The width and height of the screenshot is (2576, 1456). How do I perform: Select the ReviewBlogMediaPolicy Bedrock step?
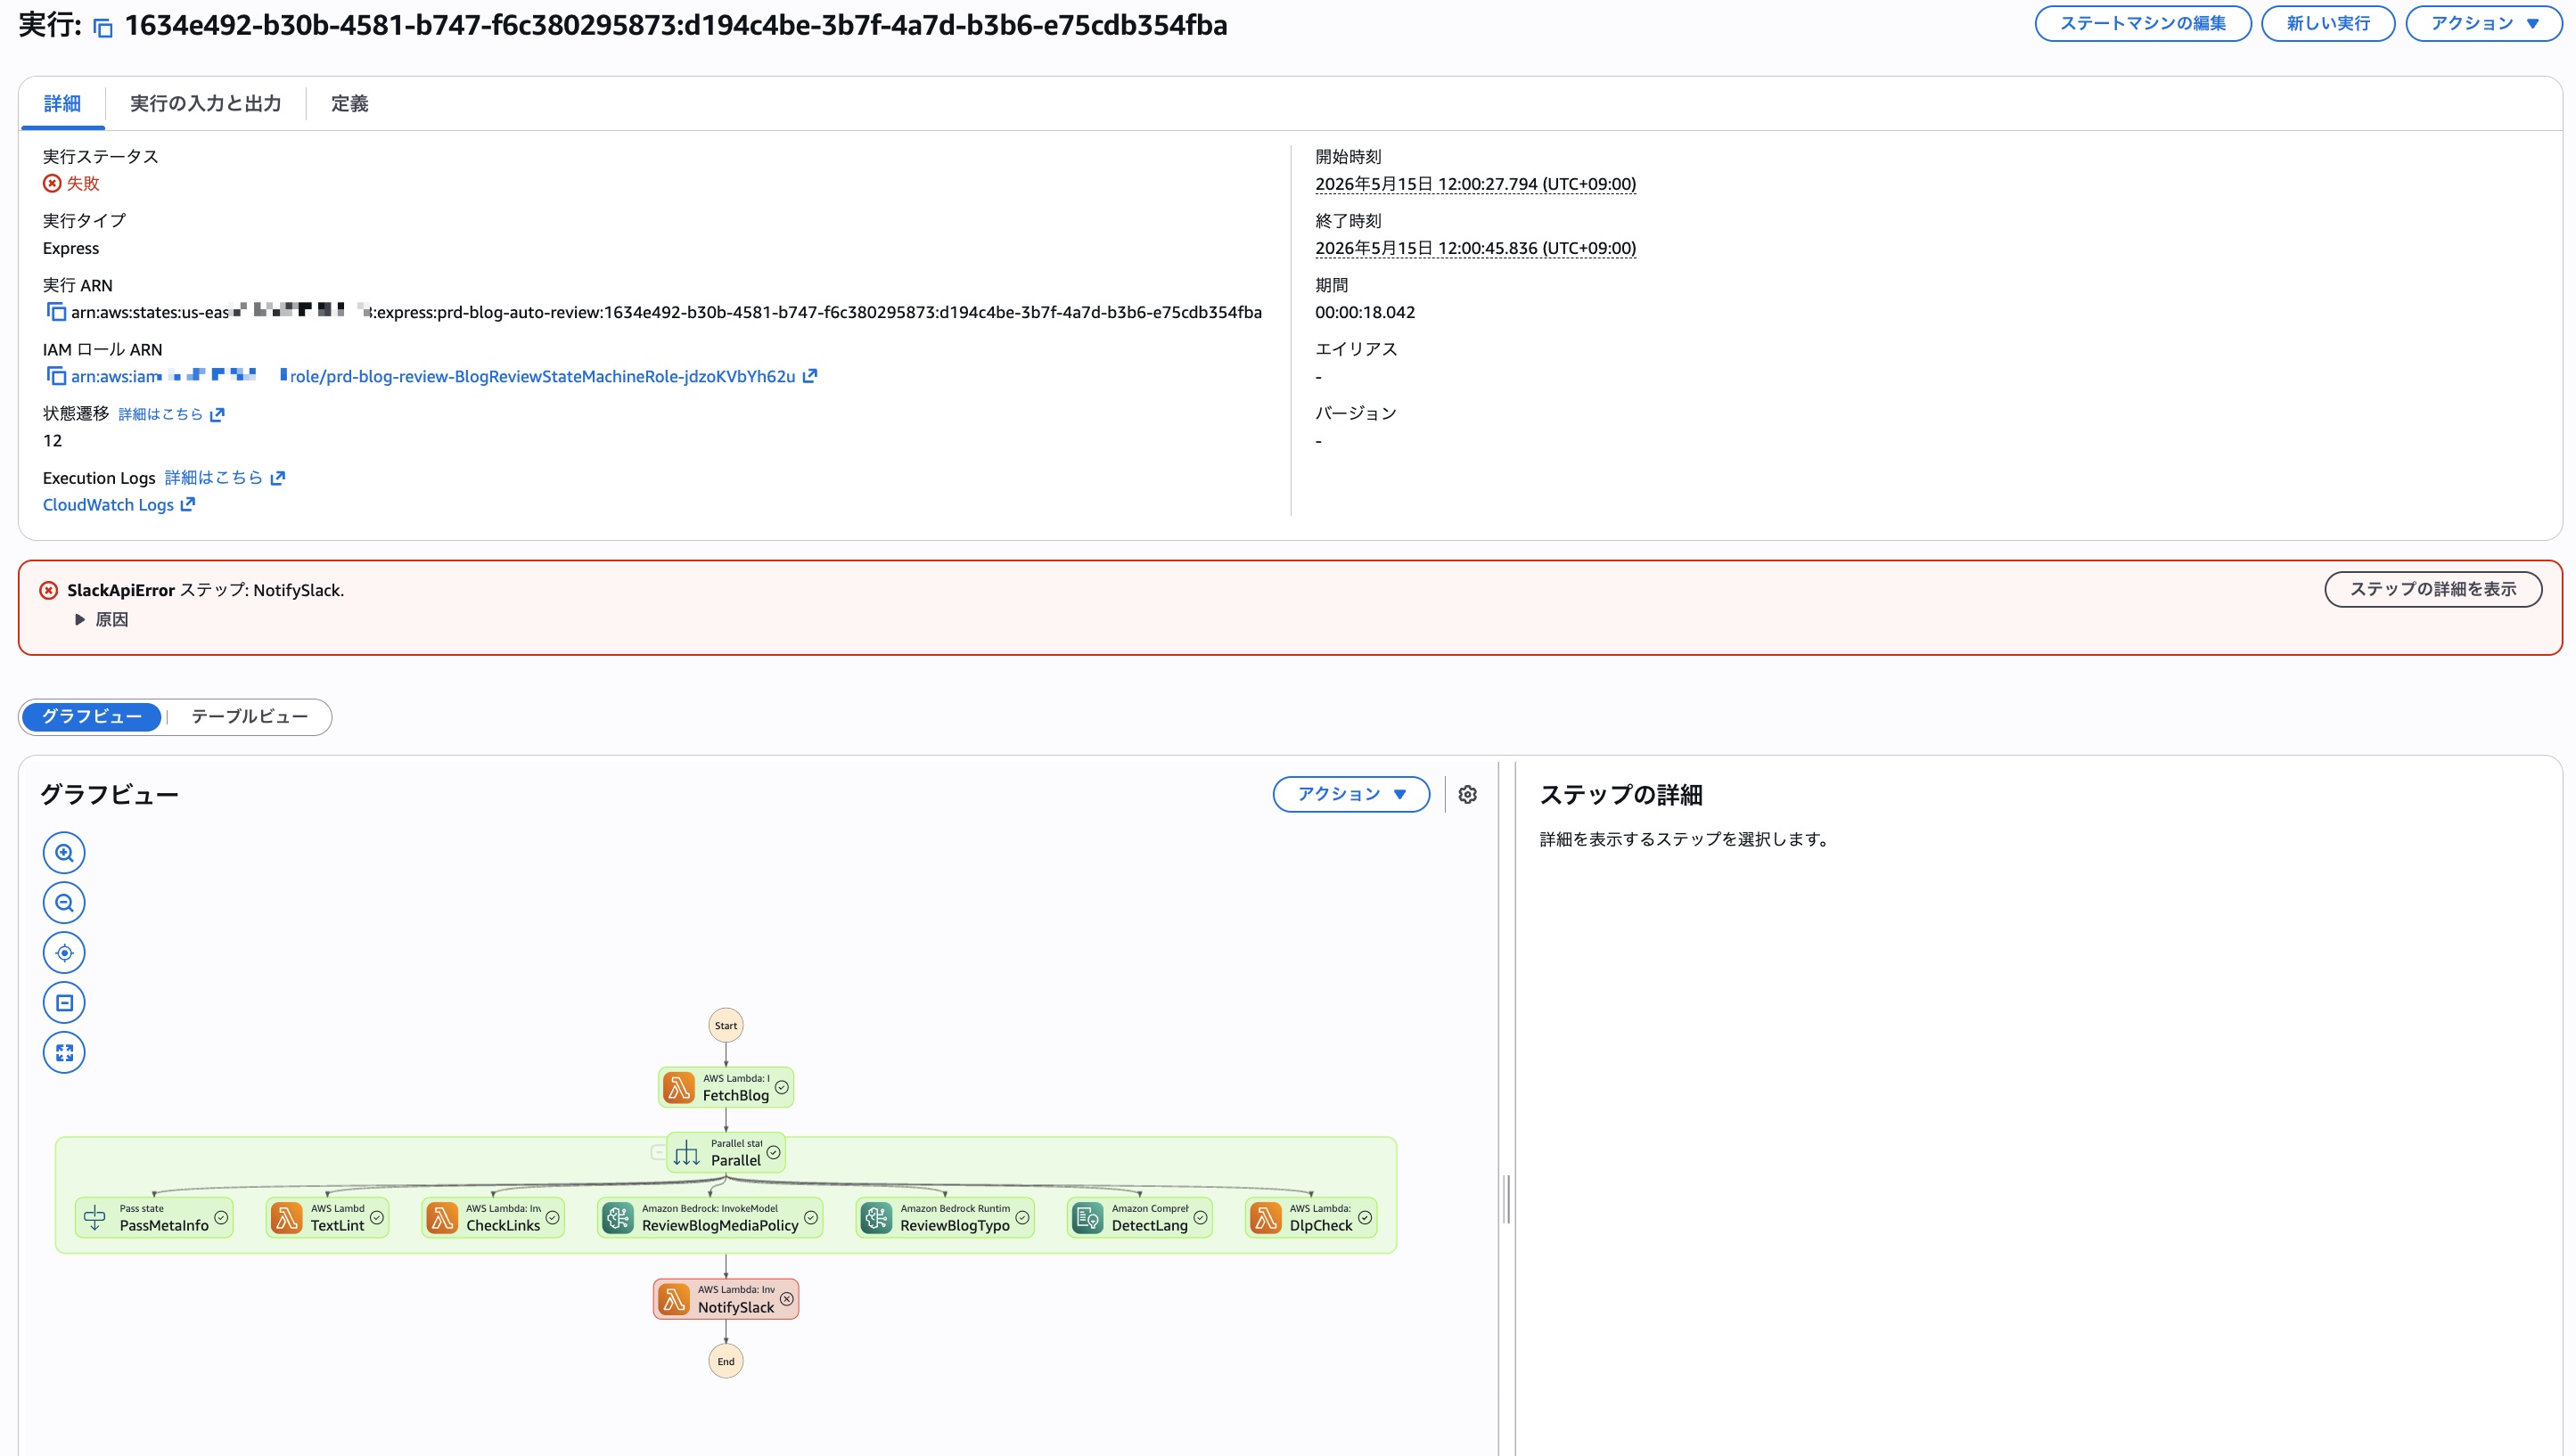pyautogui.click(x=710, y=1217)
